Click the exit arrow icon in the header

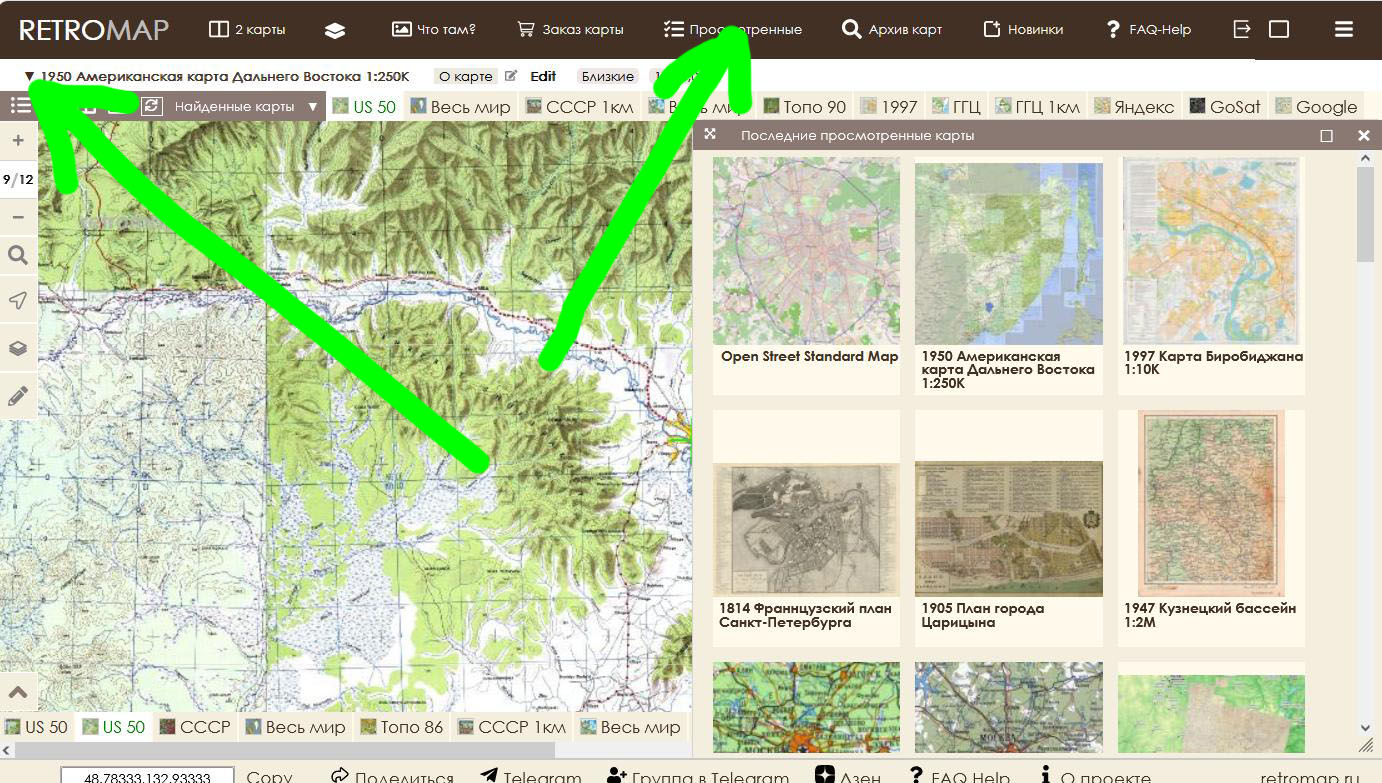1242,29
